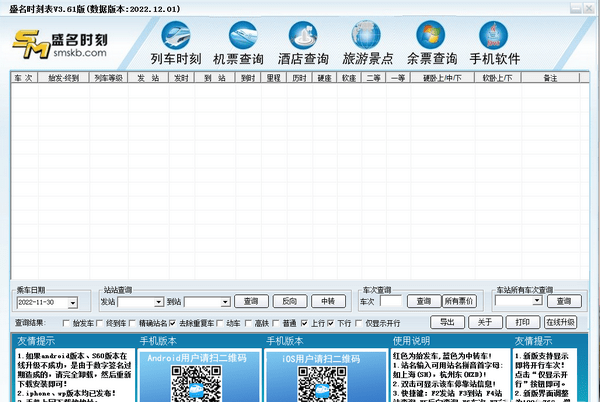Click the 盛名时刻 smskb.com logo
600x402 pixels.
click(58, 46)
